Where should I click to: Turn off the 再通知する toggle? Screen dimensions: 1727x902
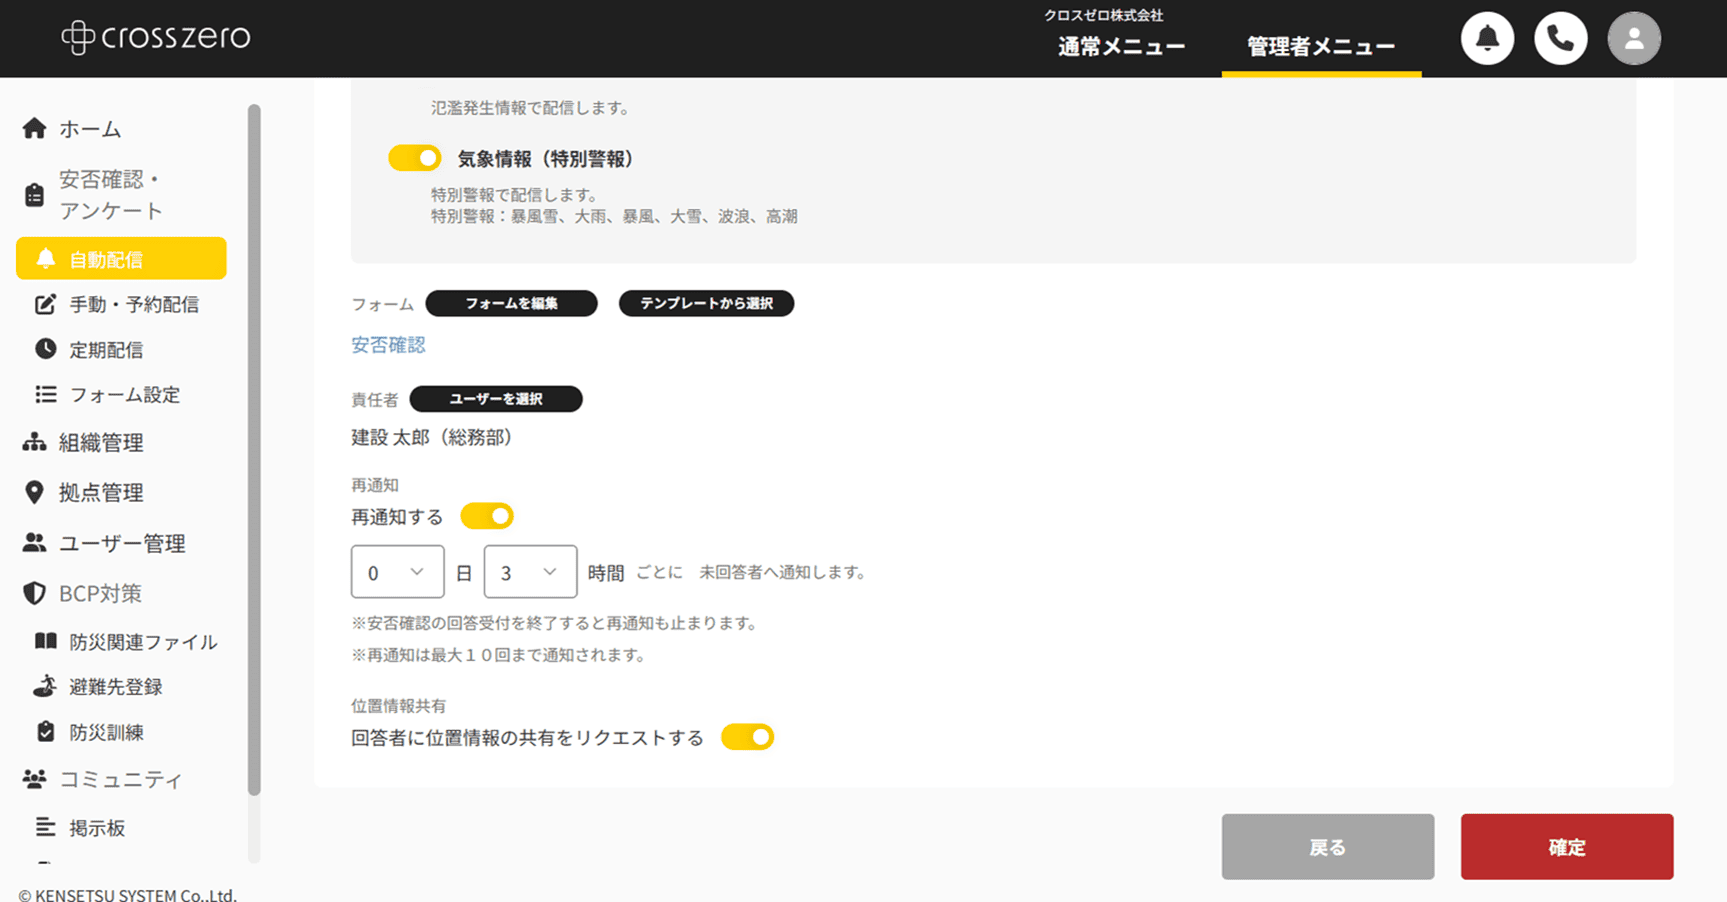[x=486, y=515]
